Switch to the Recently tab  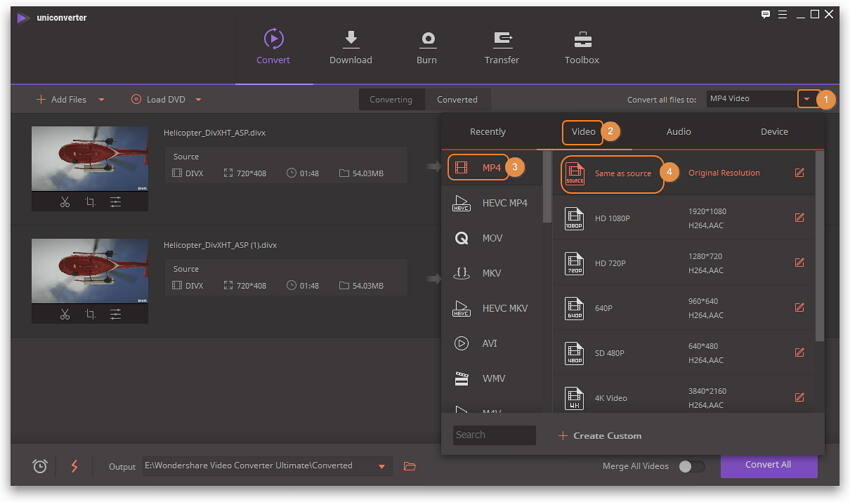[x=488, y=132]
